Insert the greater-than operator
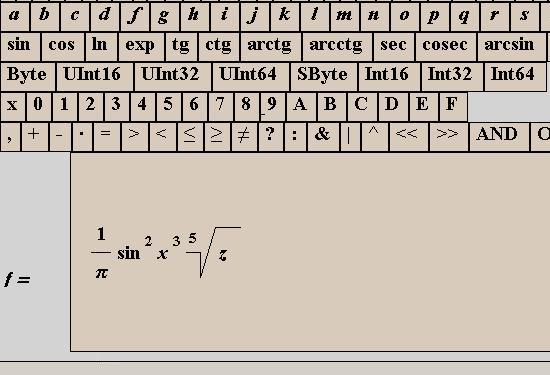Viewport: 550px width, 375px height. (x=135, y=137)
